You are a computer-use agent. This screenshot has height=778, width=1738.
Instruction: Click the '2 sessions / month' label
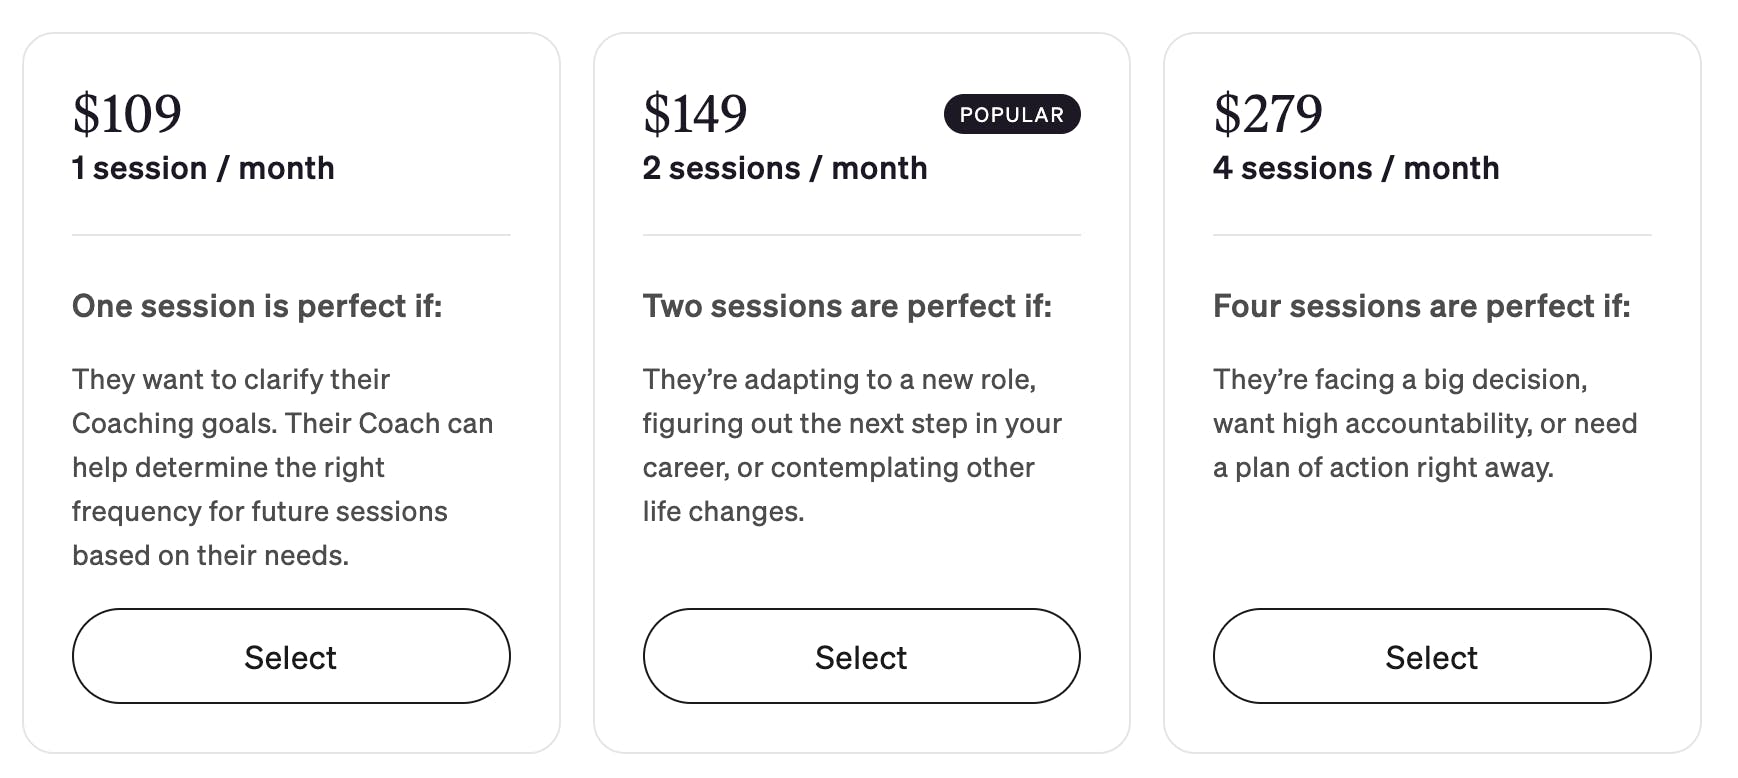pos(785,168)
